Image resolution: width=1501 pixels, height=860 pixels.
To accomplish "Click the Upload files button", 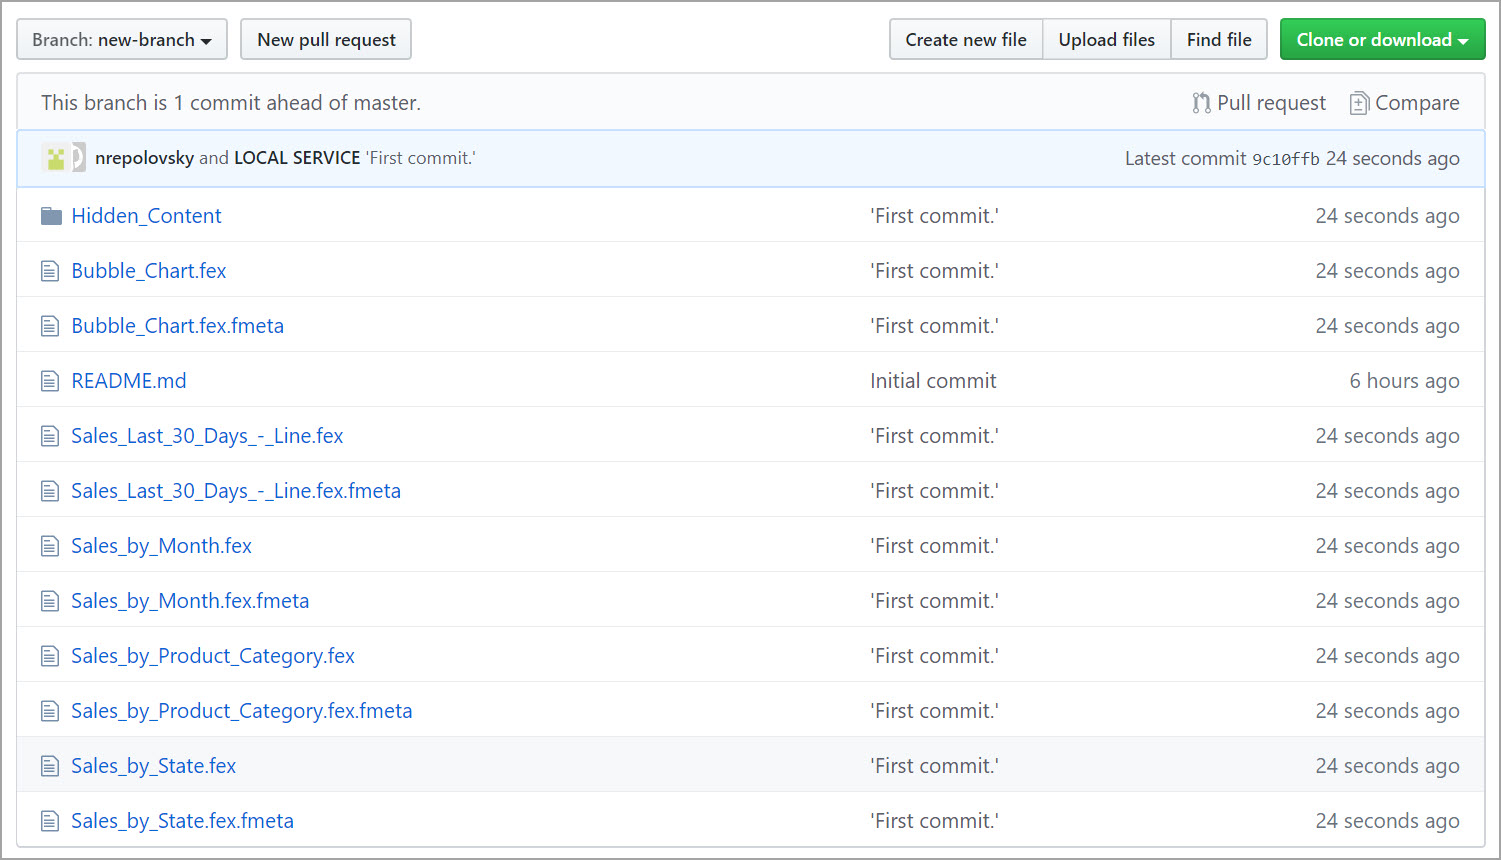I will click(1106, 40).
